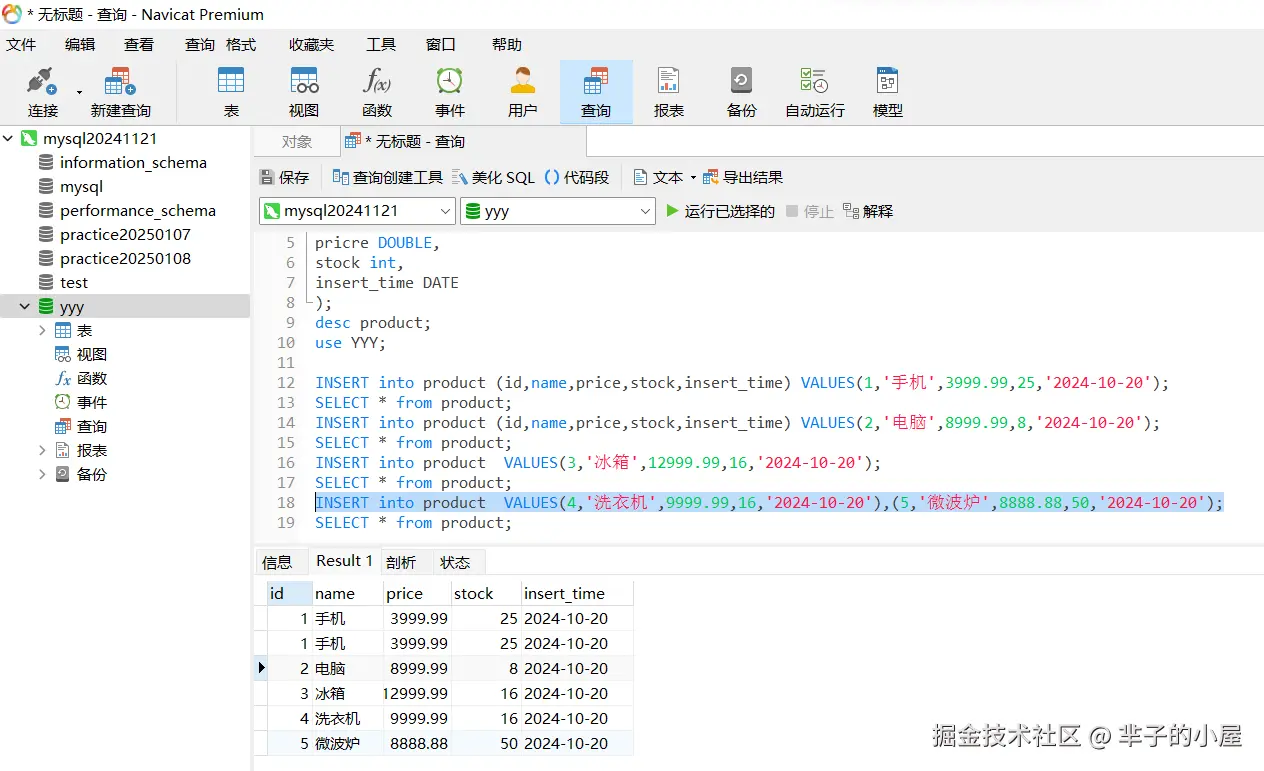The height and width of the screenshot is (771, 1264).
Task: Select the mysql database in tree
Action: click(81, 186)
